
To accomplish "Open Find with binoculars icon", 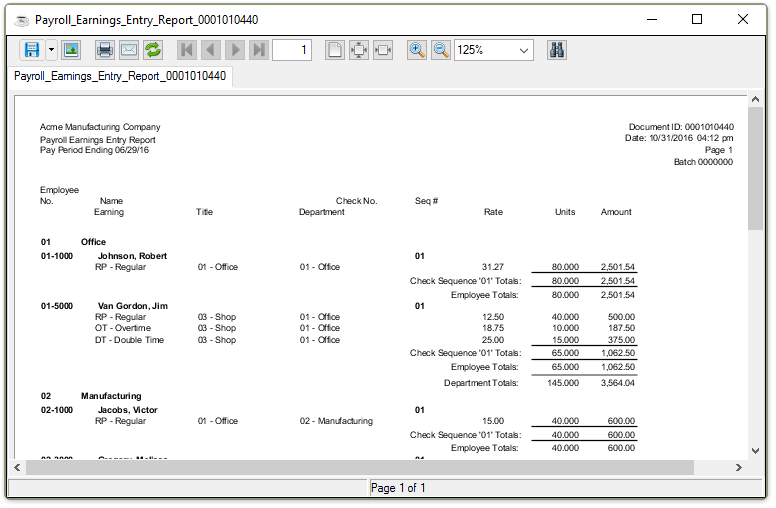I will [557, 50].
